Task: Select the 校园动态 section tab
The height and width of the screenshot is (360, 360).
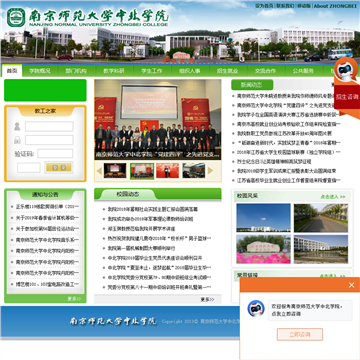Action: click(x=128, y=194)
